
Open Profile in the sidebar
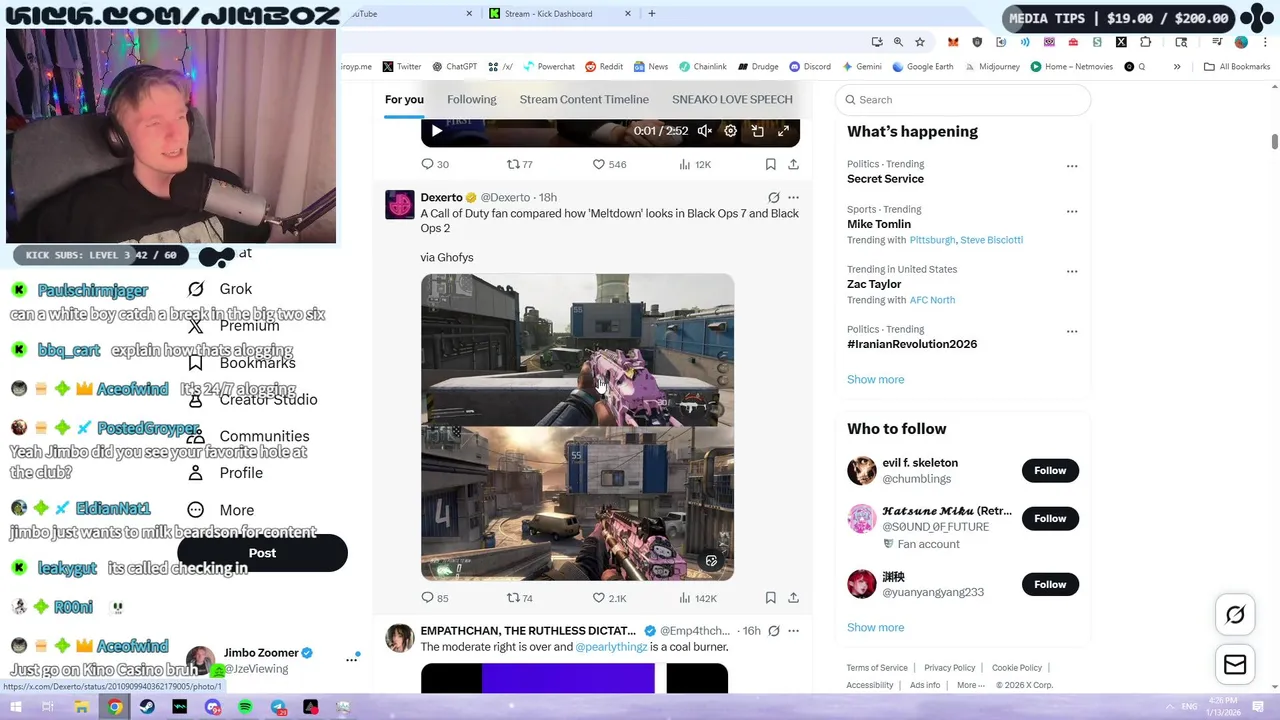[x=226, y=473]
